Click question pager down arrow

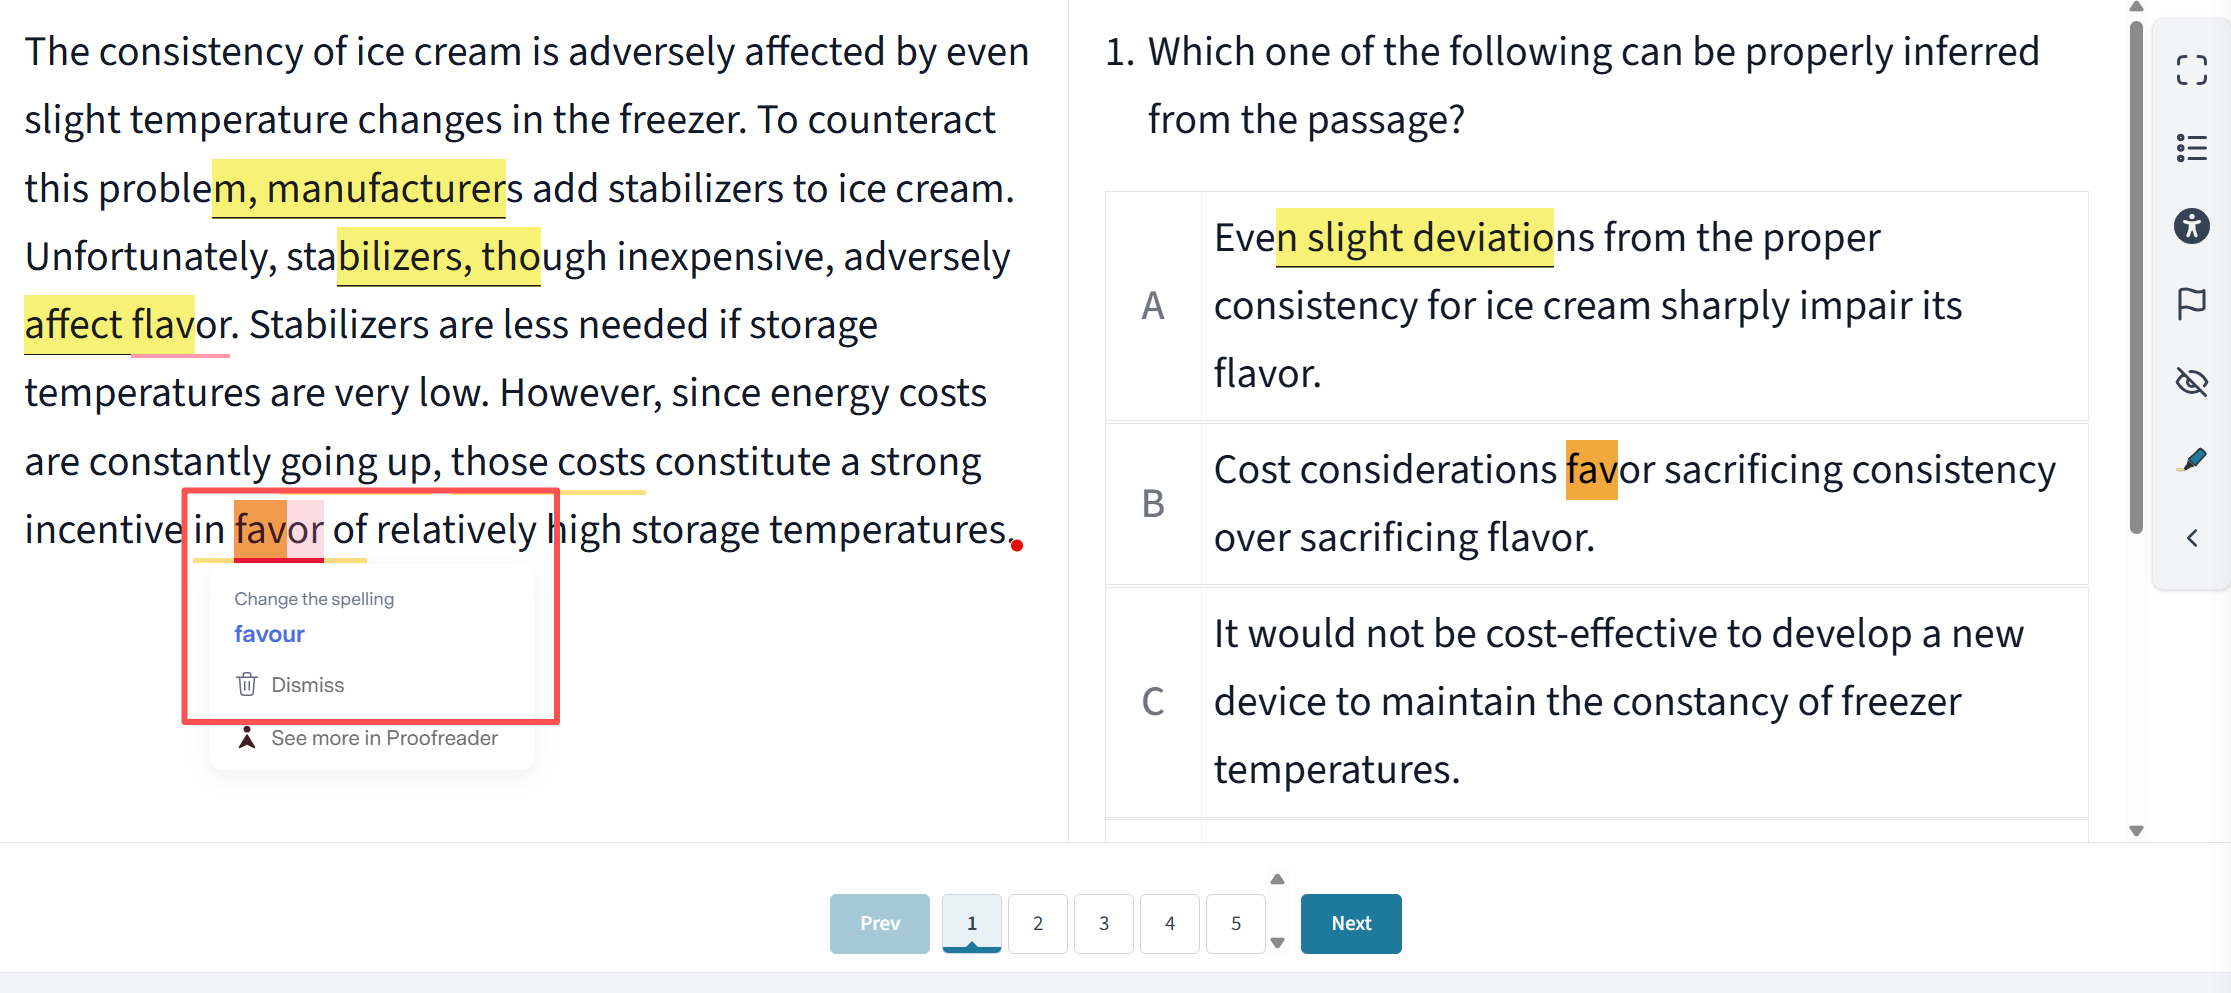tap(1277, 942)
